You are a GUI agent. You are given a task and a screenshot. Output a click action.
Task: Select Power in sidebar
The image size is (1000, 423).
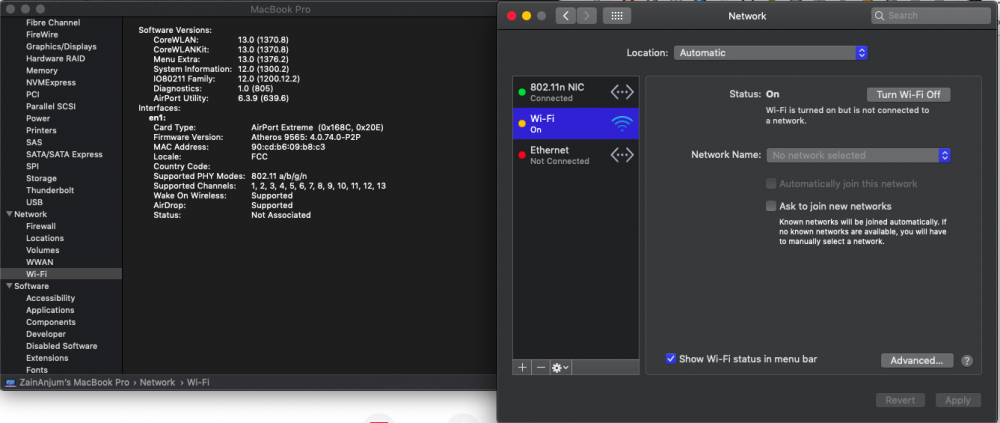coord(38,119)
